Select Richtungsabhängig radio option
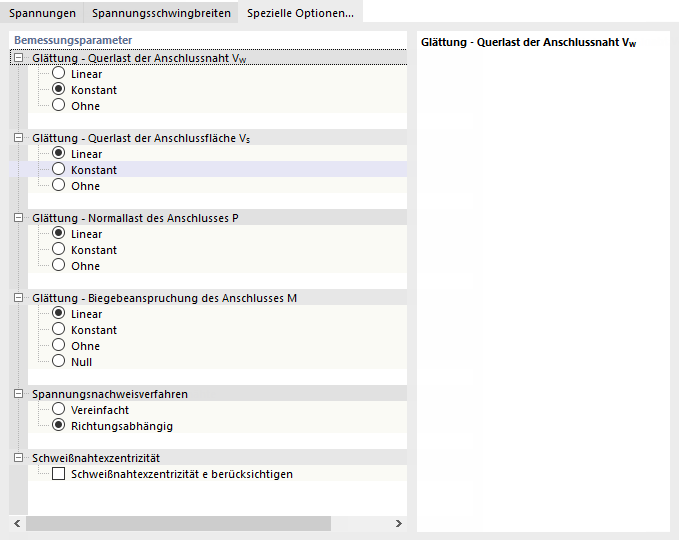The width and height of the screenshot is (679, 540). click(59, 426)
